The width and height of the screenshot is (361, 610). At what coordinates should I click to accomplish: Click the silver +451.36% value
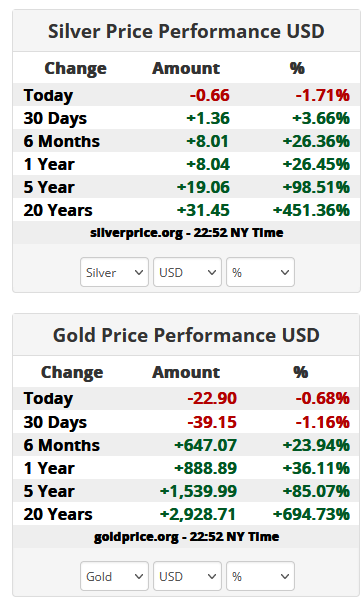coord(311,210)
